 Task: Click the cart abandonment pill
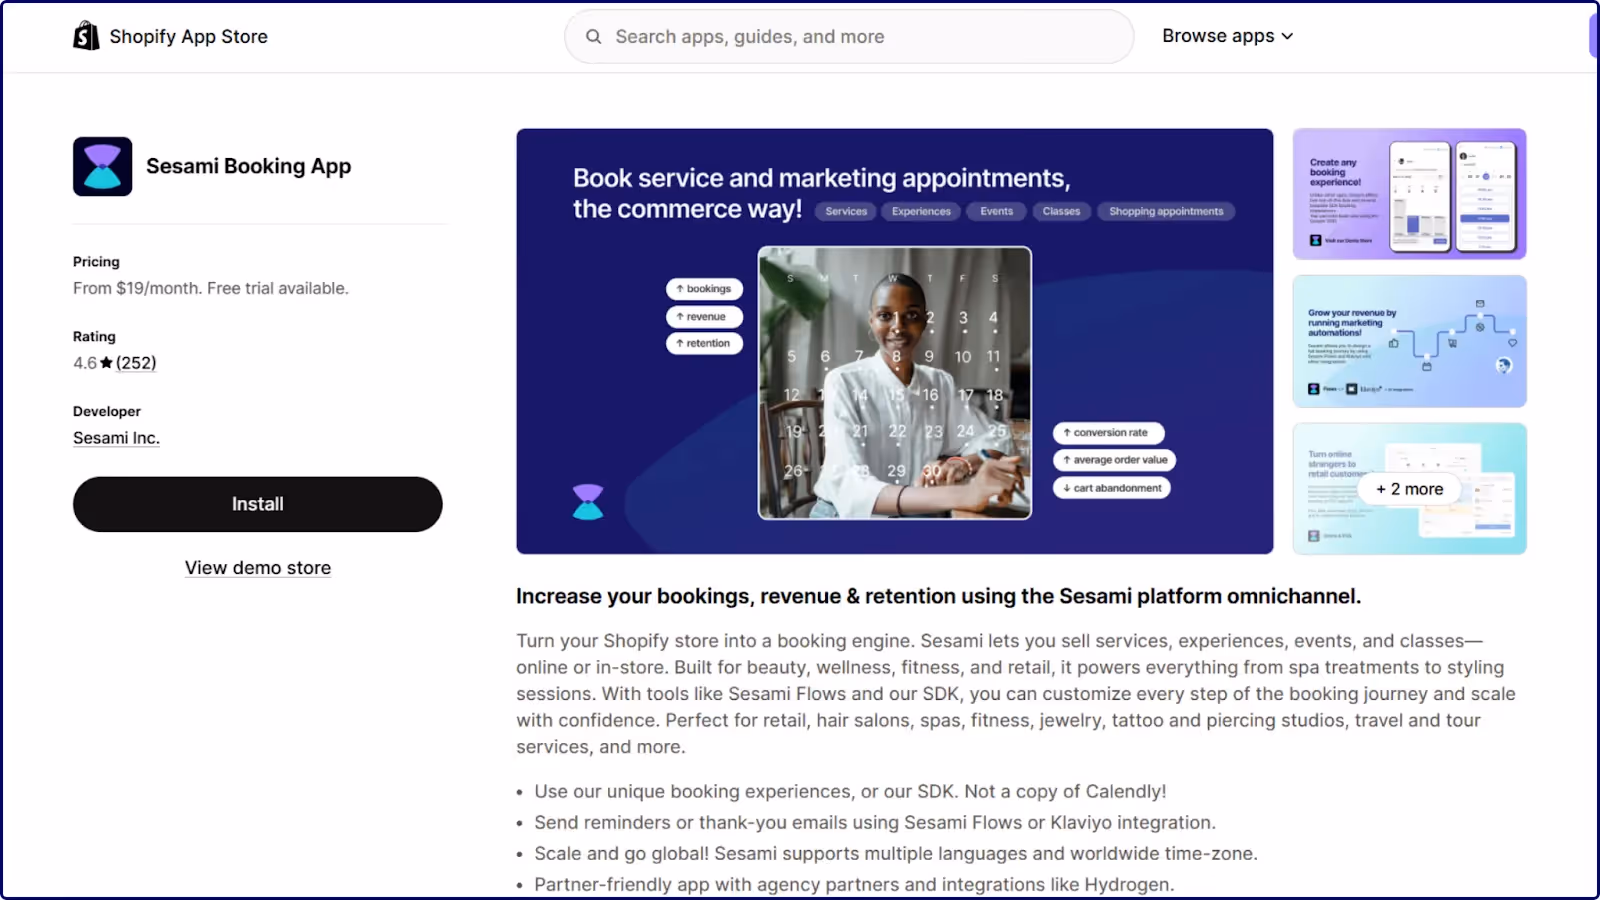(1111, 488)
